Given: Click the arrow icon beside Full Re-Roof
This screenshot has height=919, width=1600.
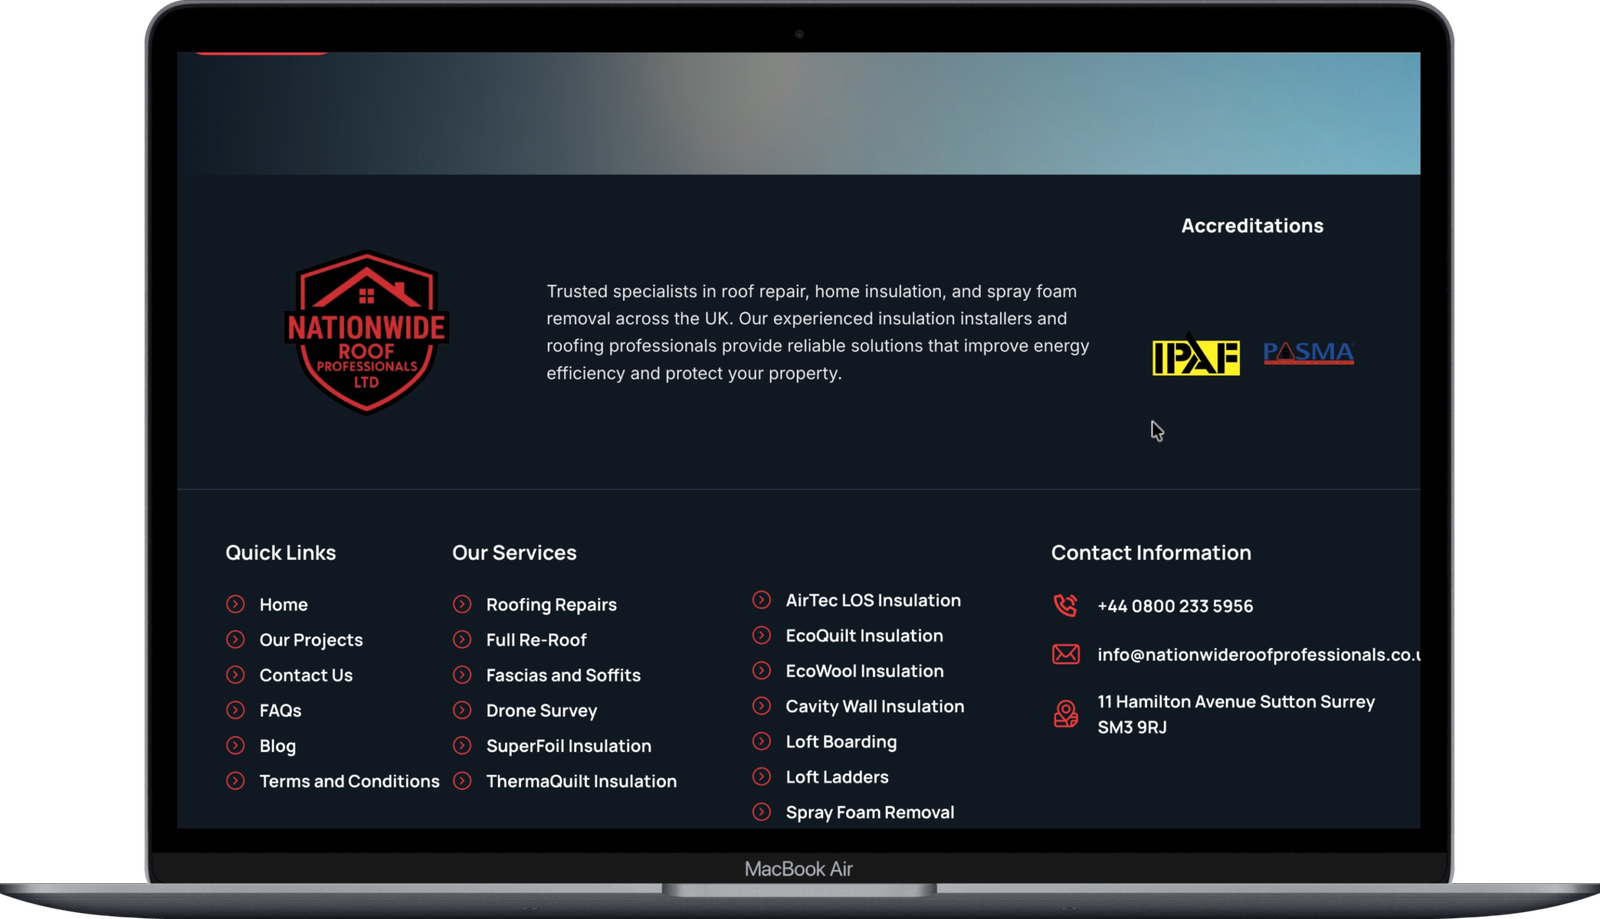Looking at the screenshot, I should click(462, 639).
